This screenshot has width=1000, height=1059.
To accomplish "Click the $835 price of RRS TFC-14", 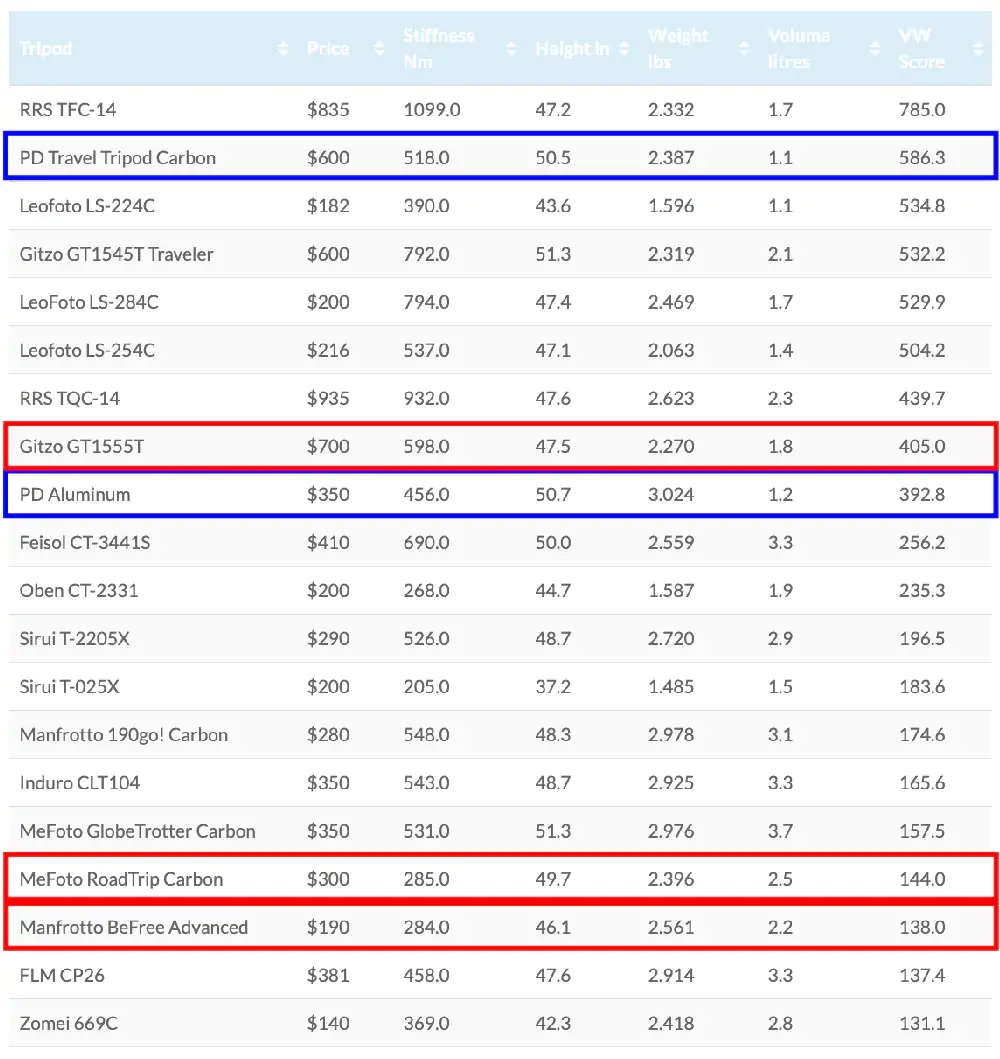I will [x=328, y=109].
